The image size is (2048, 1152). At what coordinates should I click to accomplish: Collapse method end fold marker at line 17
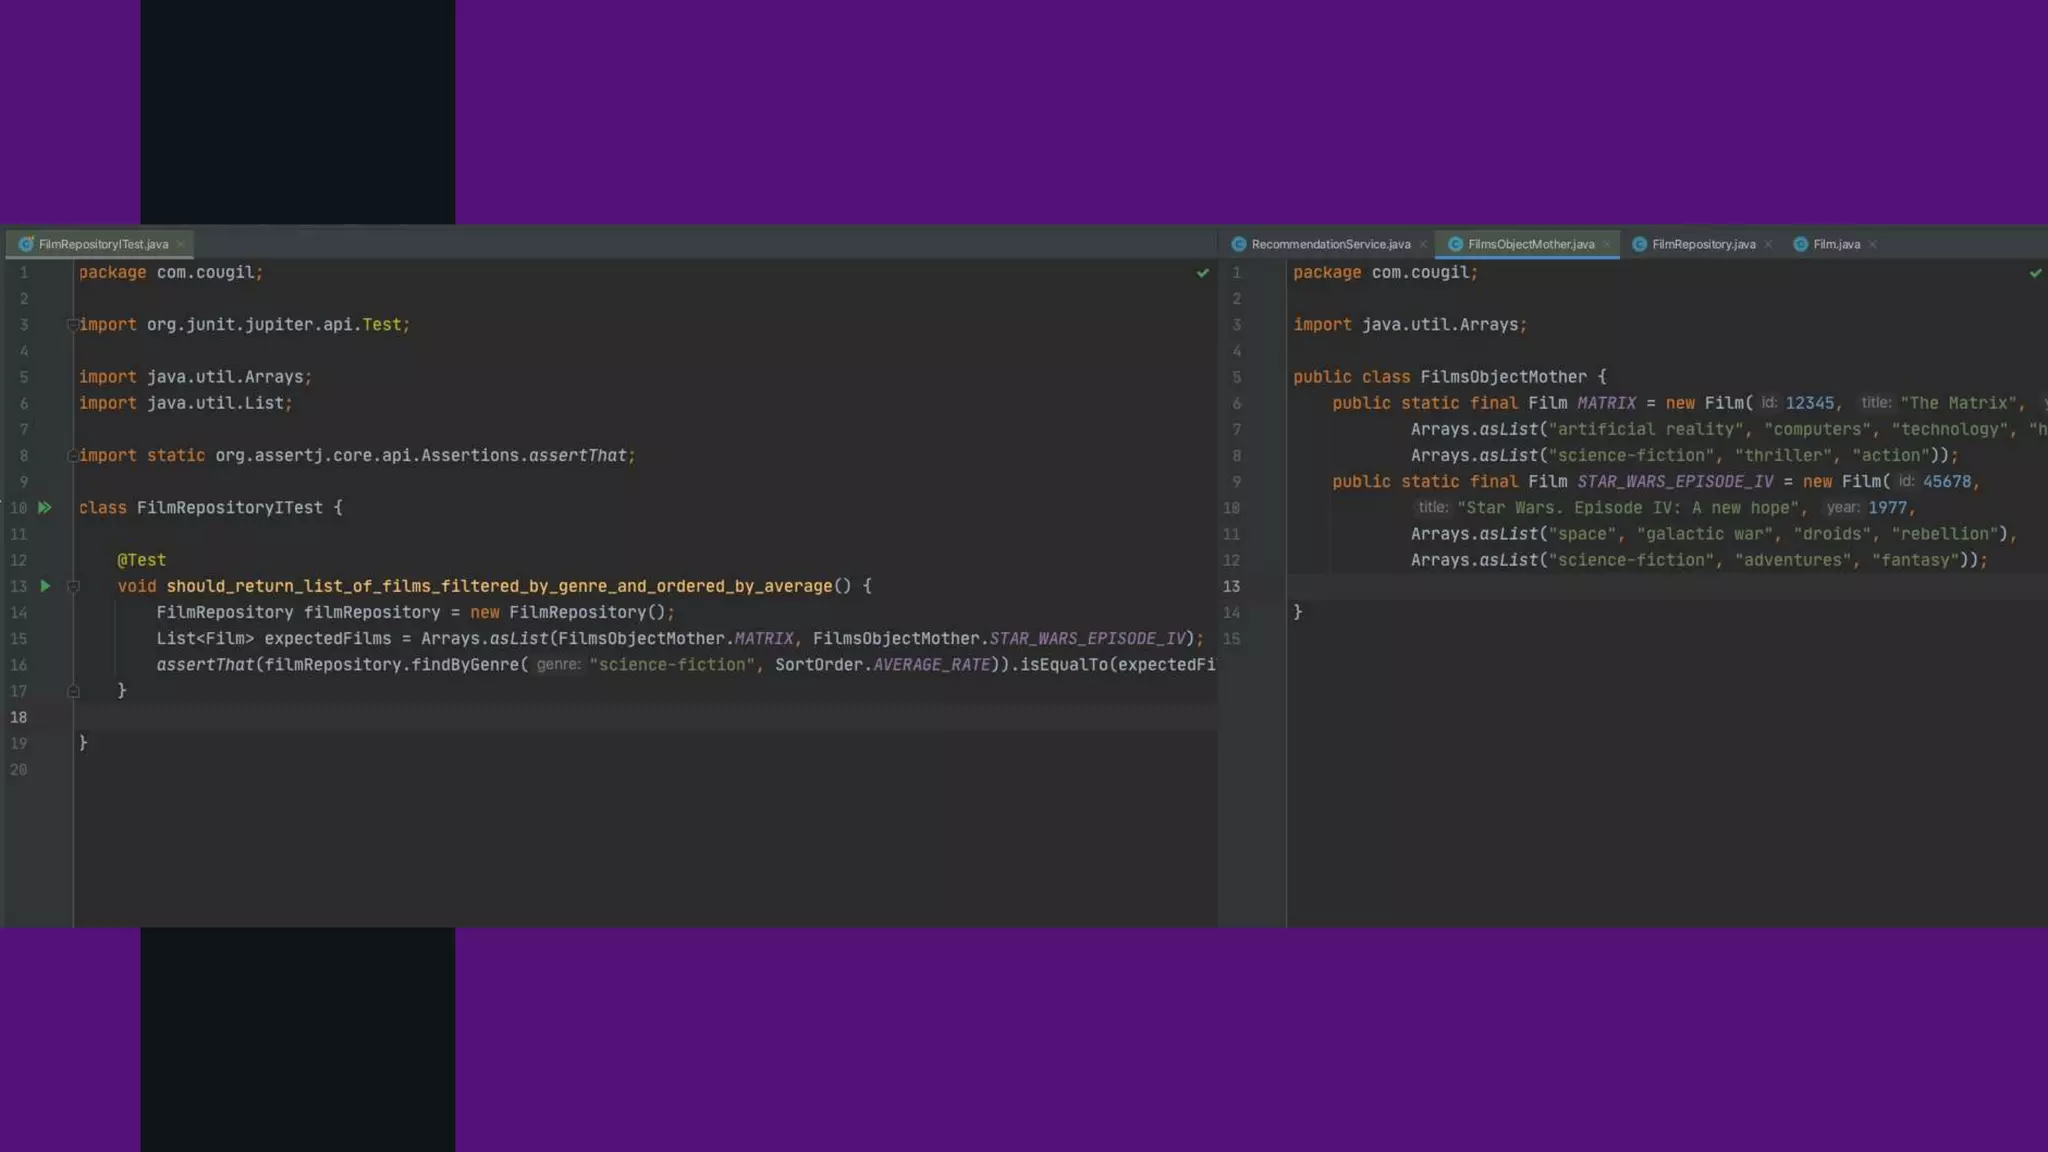pos(73,691)
